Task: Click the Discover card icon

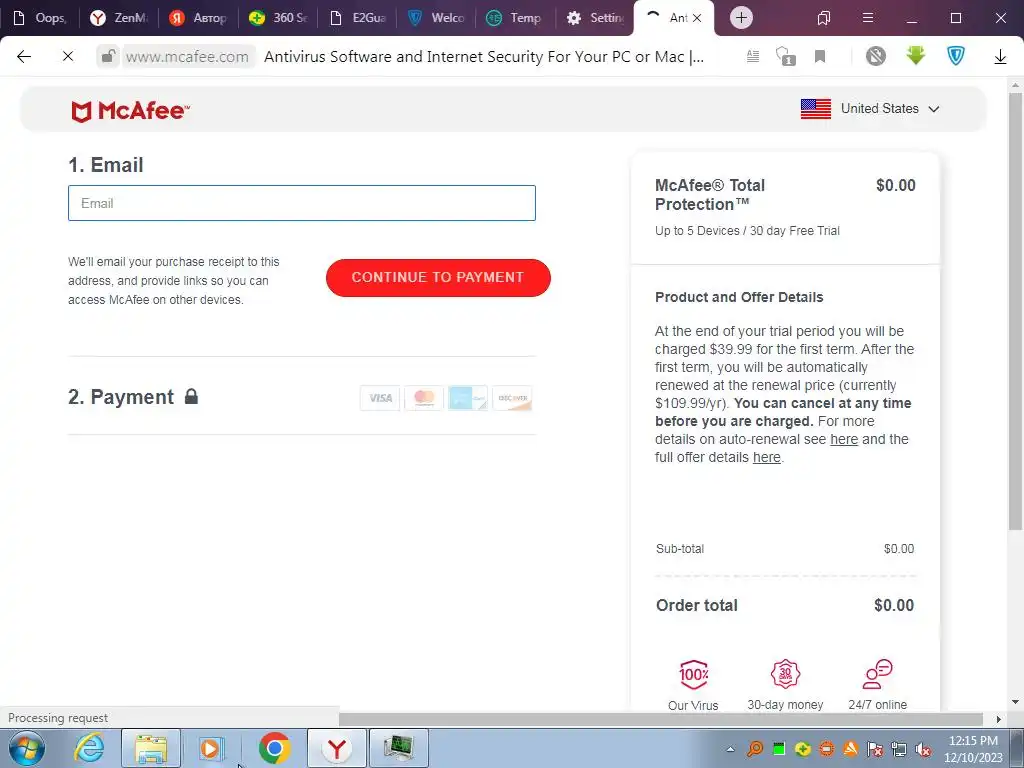Action: (512, 398)
